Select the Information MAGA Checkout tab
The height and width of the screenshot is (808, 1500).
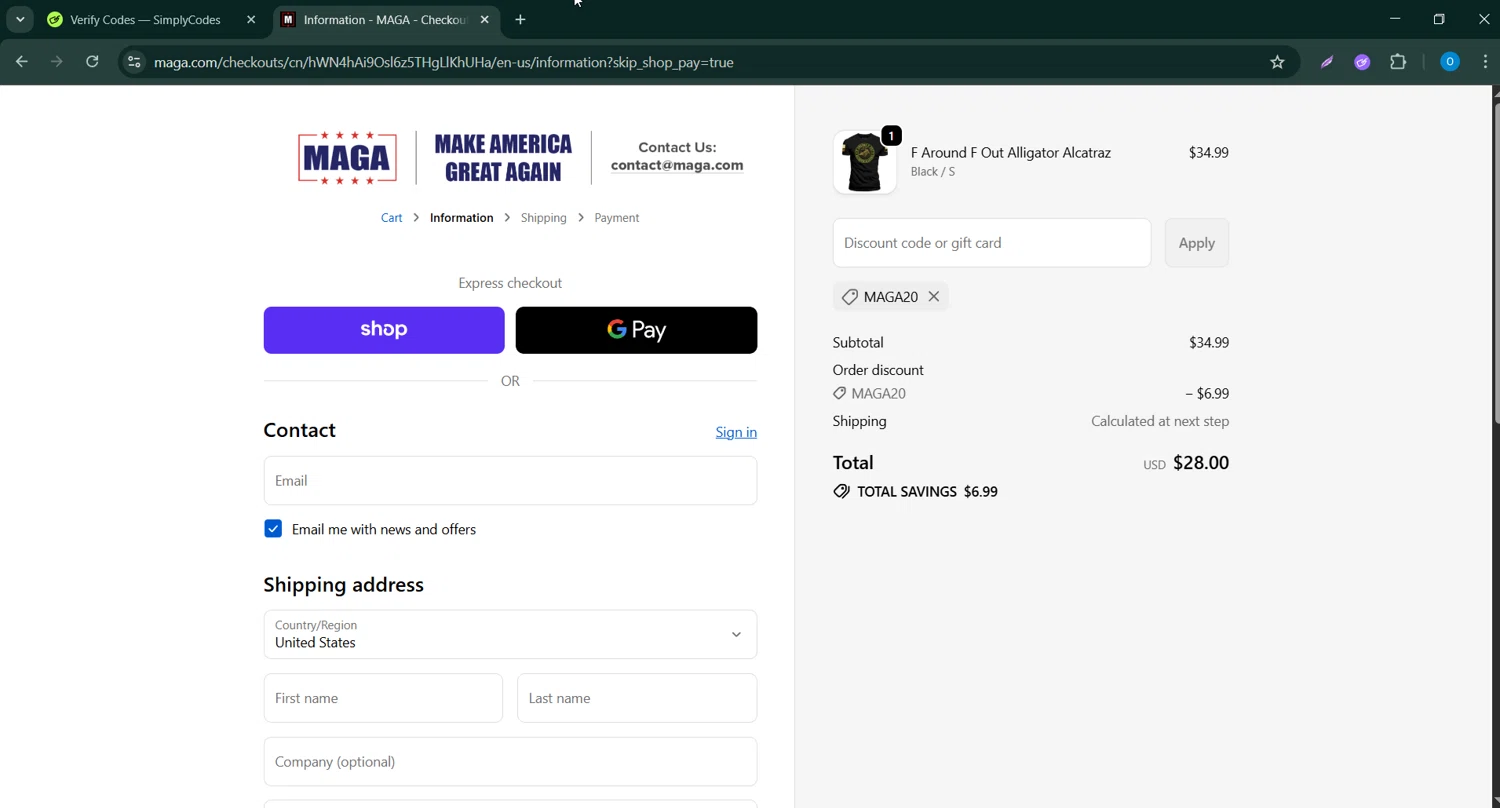pos(386,19)
